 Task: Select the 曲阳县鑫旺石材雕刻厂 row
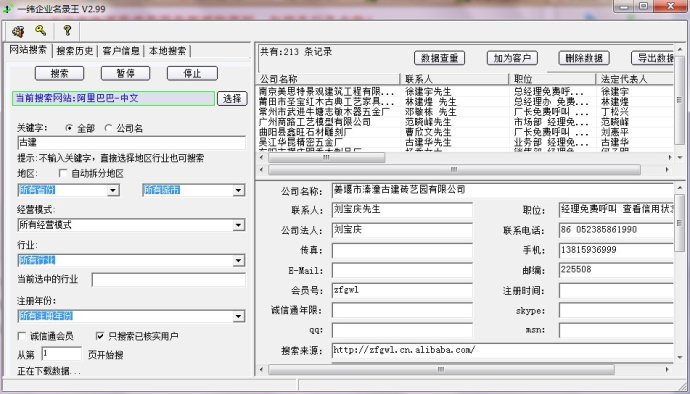[465, 132]
